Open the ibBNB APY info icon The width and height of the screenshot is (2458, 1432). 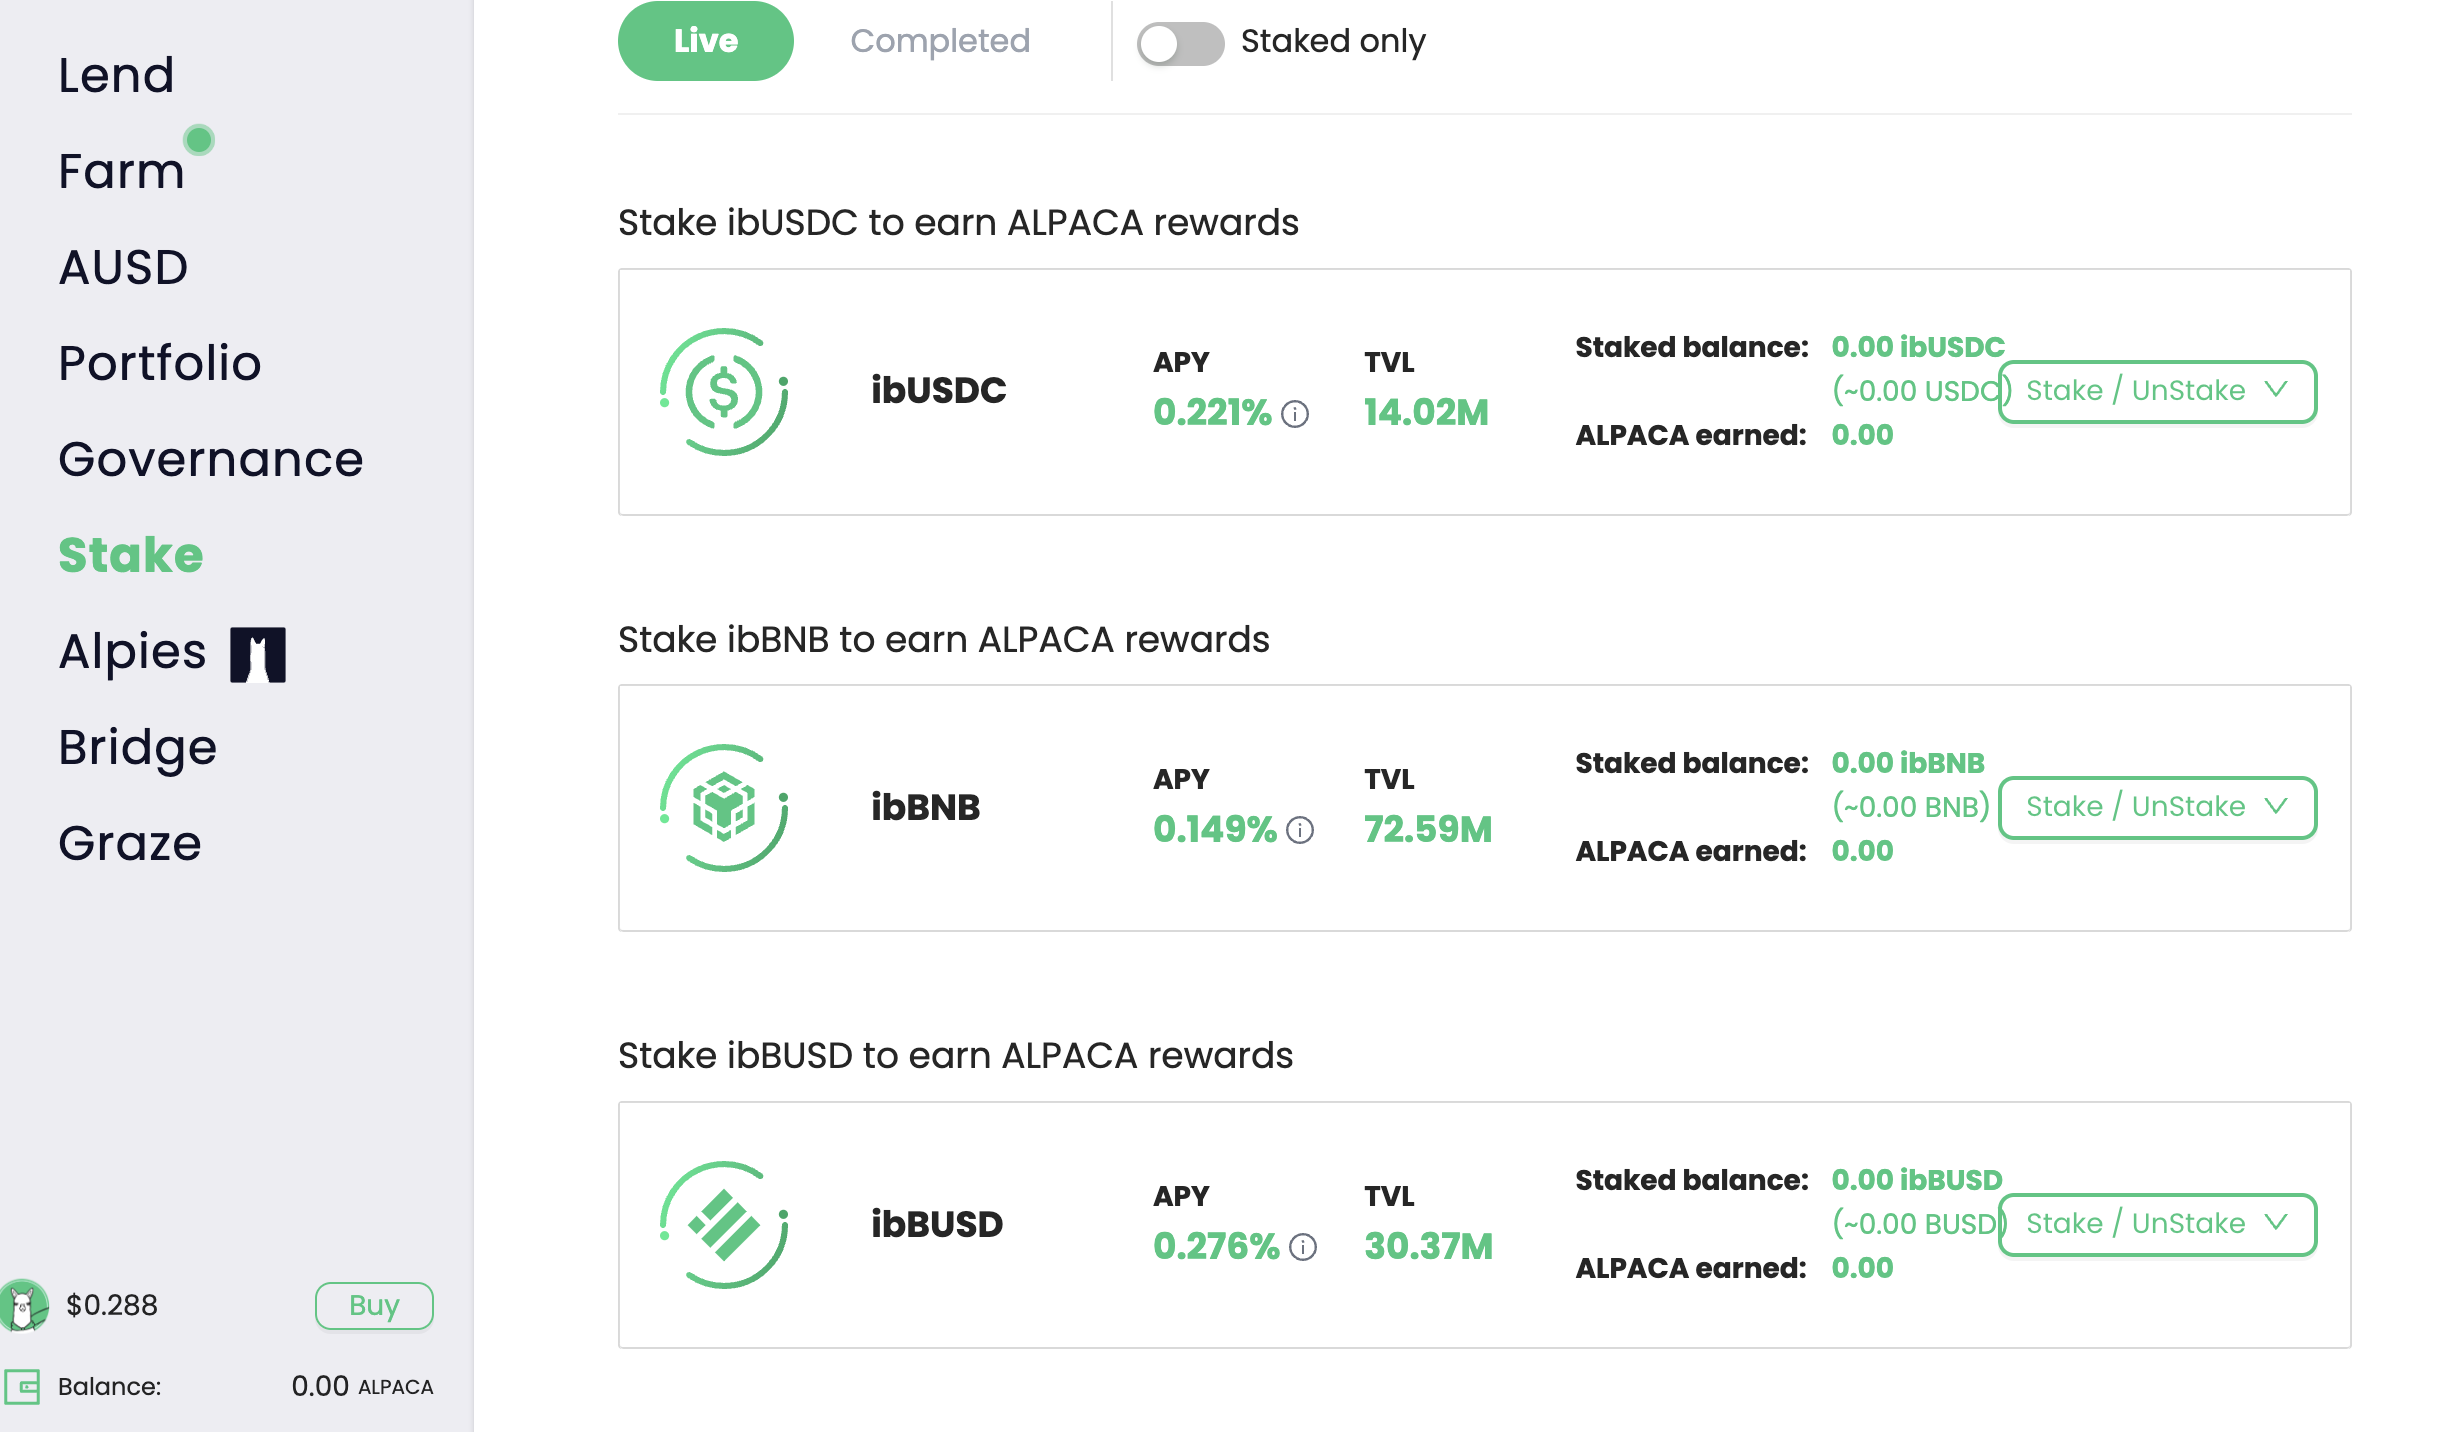pos(1300,830)
